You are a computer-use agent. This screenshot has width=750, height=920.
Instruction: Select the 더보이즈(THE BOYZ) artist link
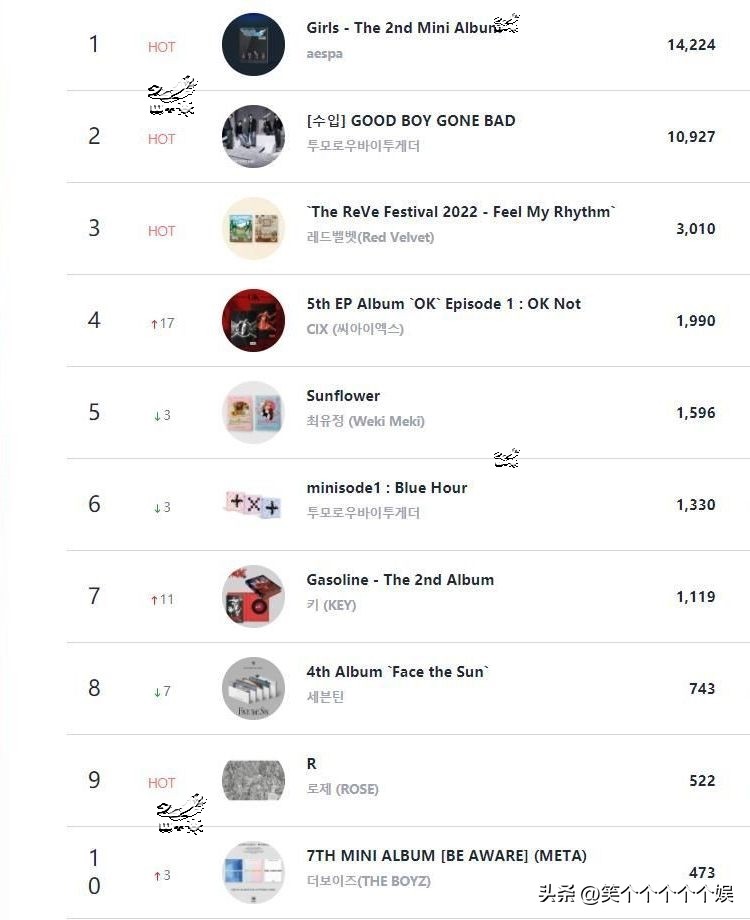point(368,881)
